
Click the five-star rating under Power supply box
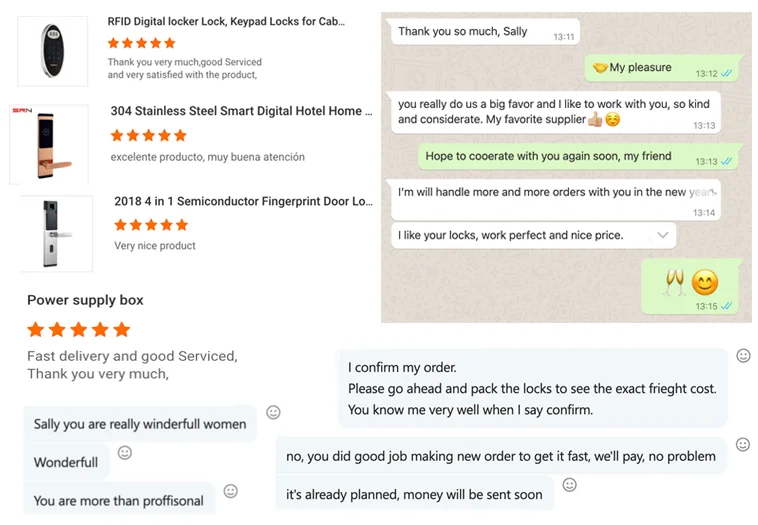(79, 329)
